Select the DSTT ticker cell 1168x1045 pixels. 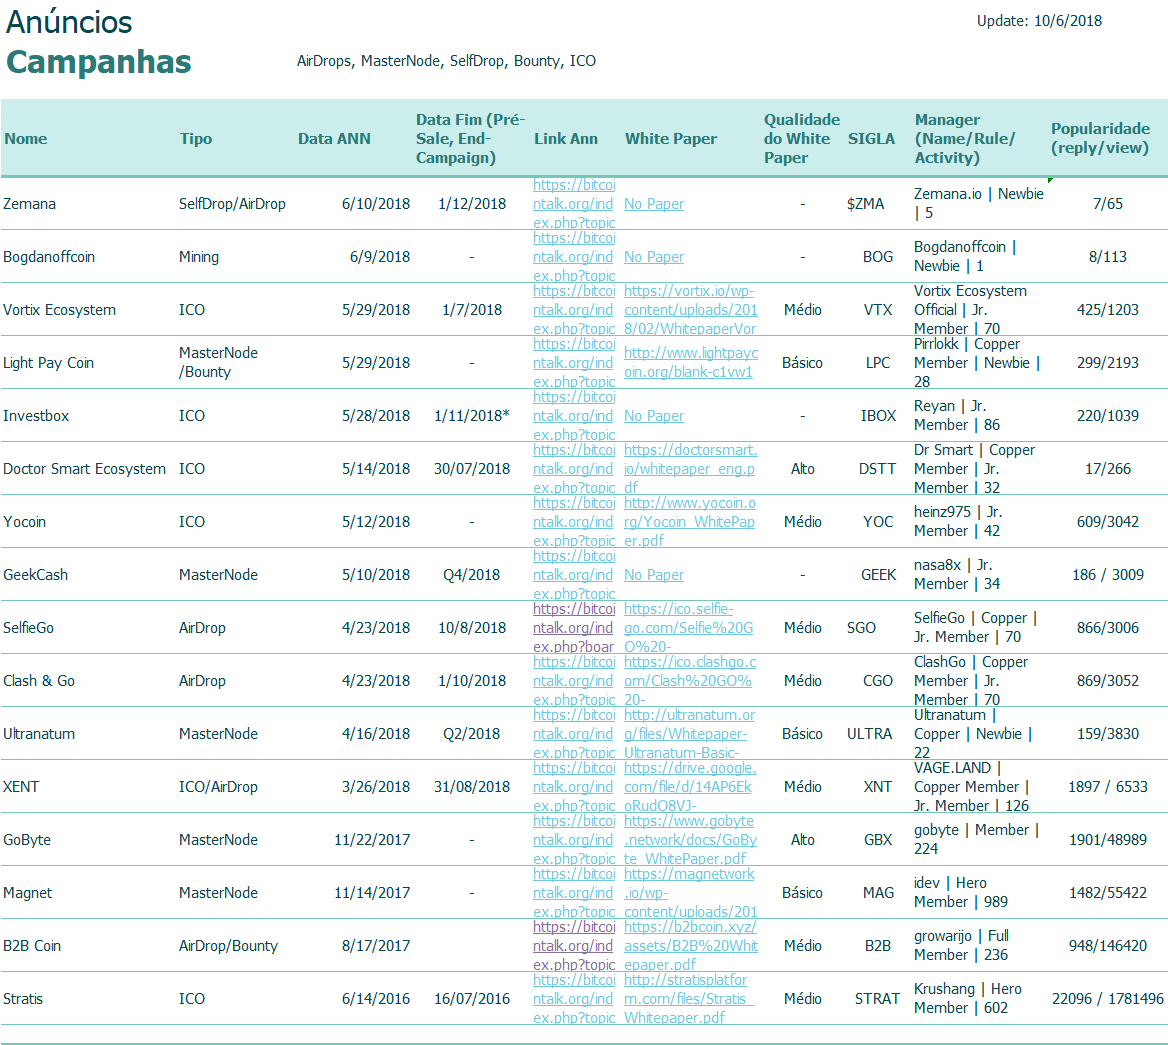(877, 468)
